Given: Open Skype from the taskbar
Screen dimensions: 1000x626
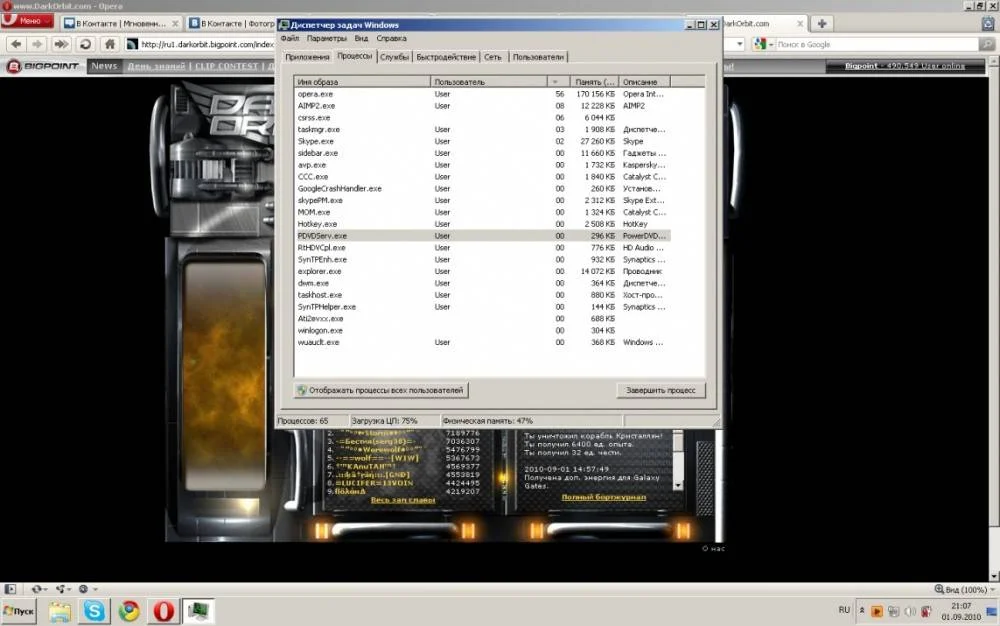Looking at the screenshot, I should [94, 610].
